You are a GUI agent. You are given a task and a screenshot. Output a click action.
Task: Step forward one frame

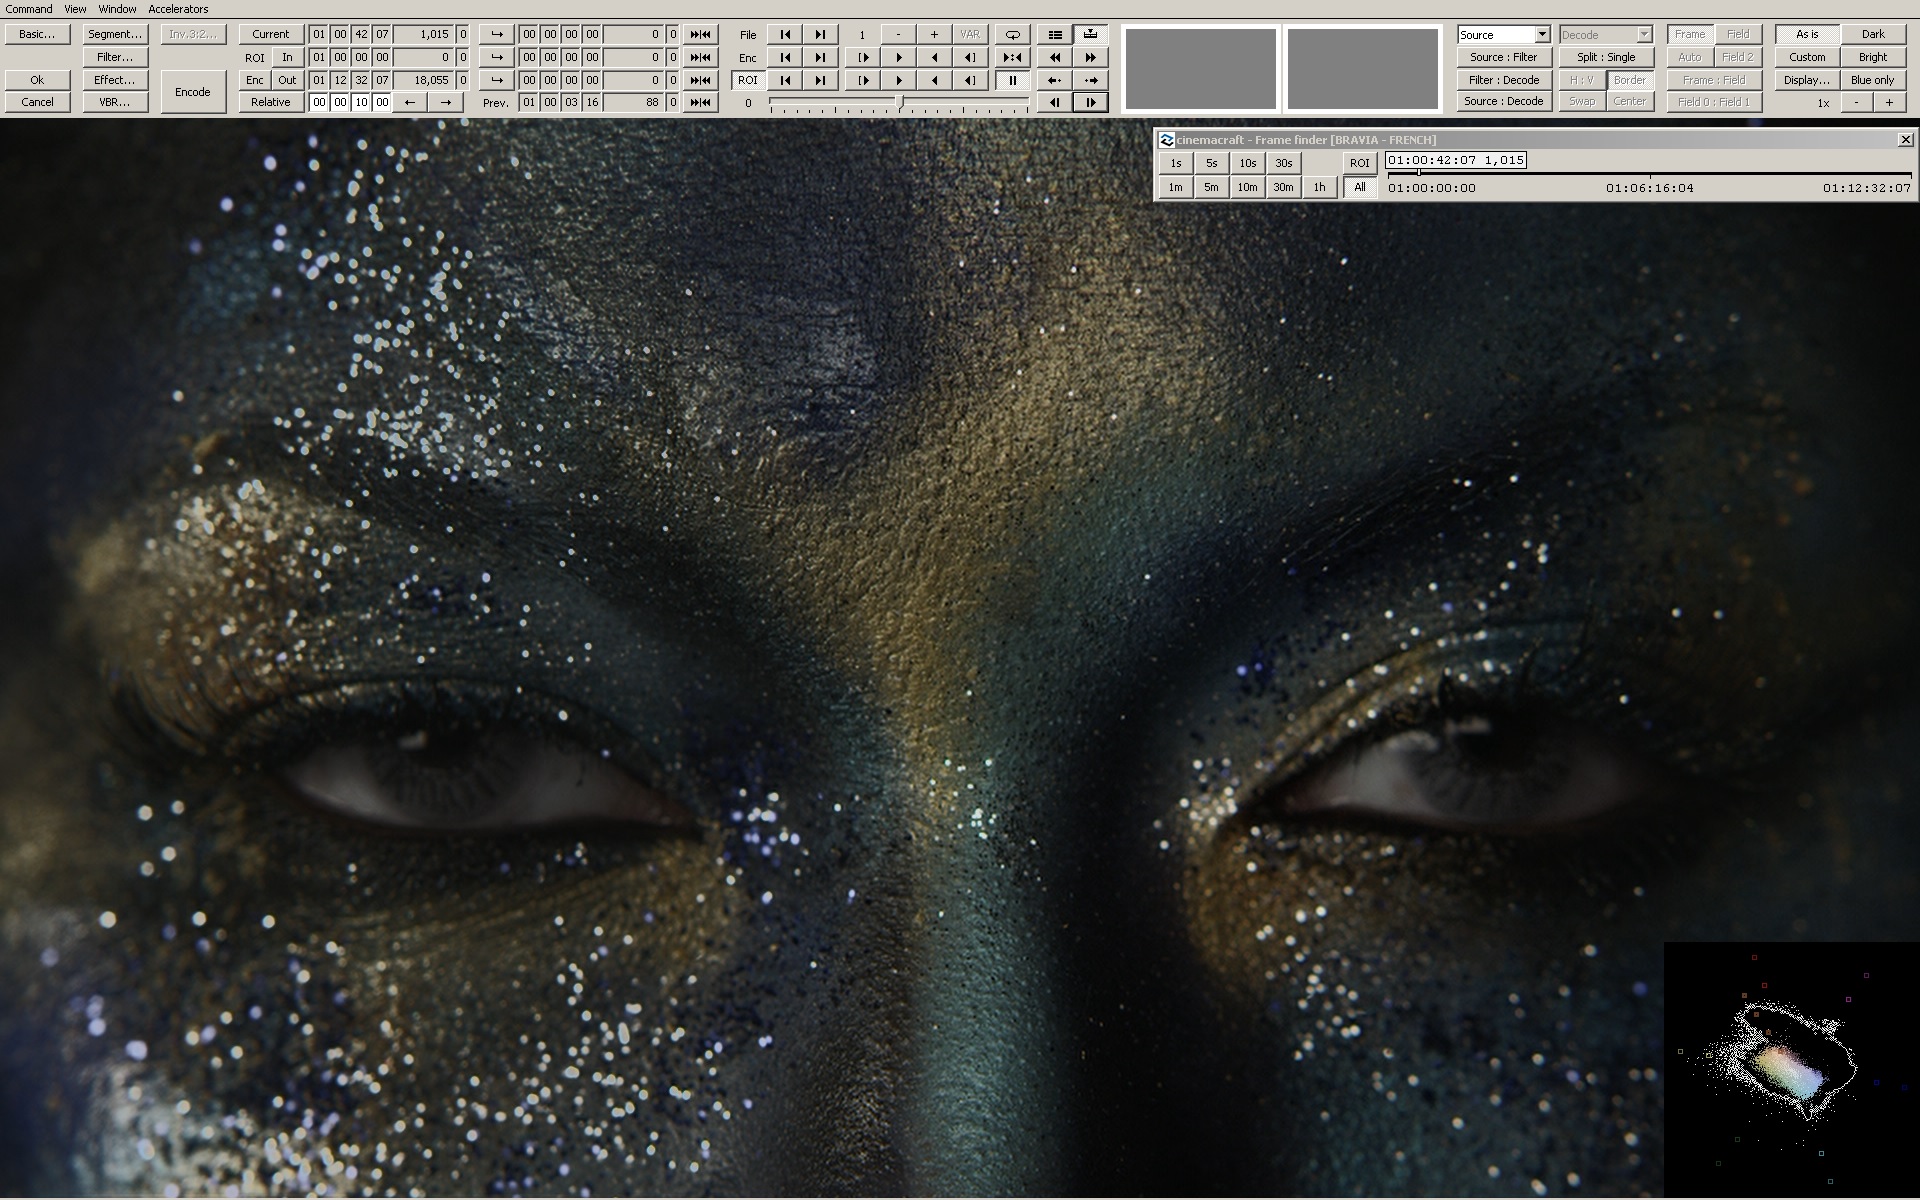click(1090, 102)
